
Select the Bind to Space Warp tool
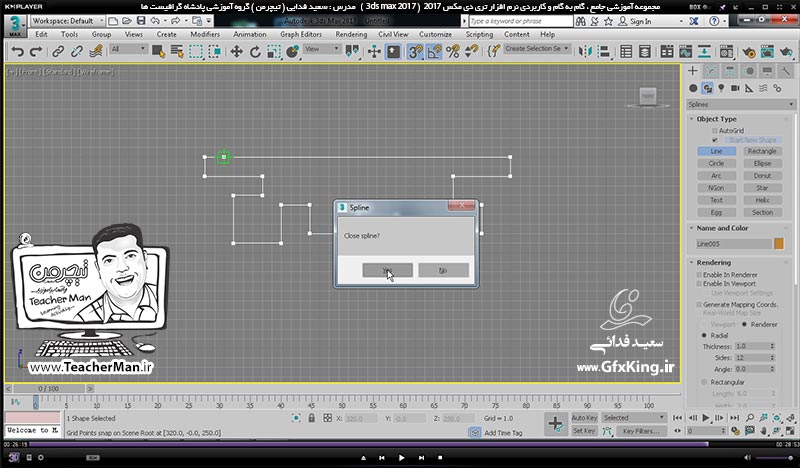pos(96,52)
